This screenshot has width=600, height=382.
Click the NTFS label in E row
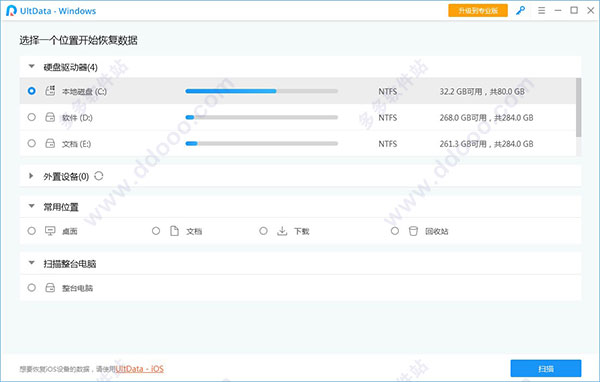[x=388, y=144]
